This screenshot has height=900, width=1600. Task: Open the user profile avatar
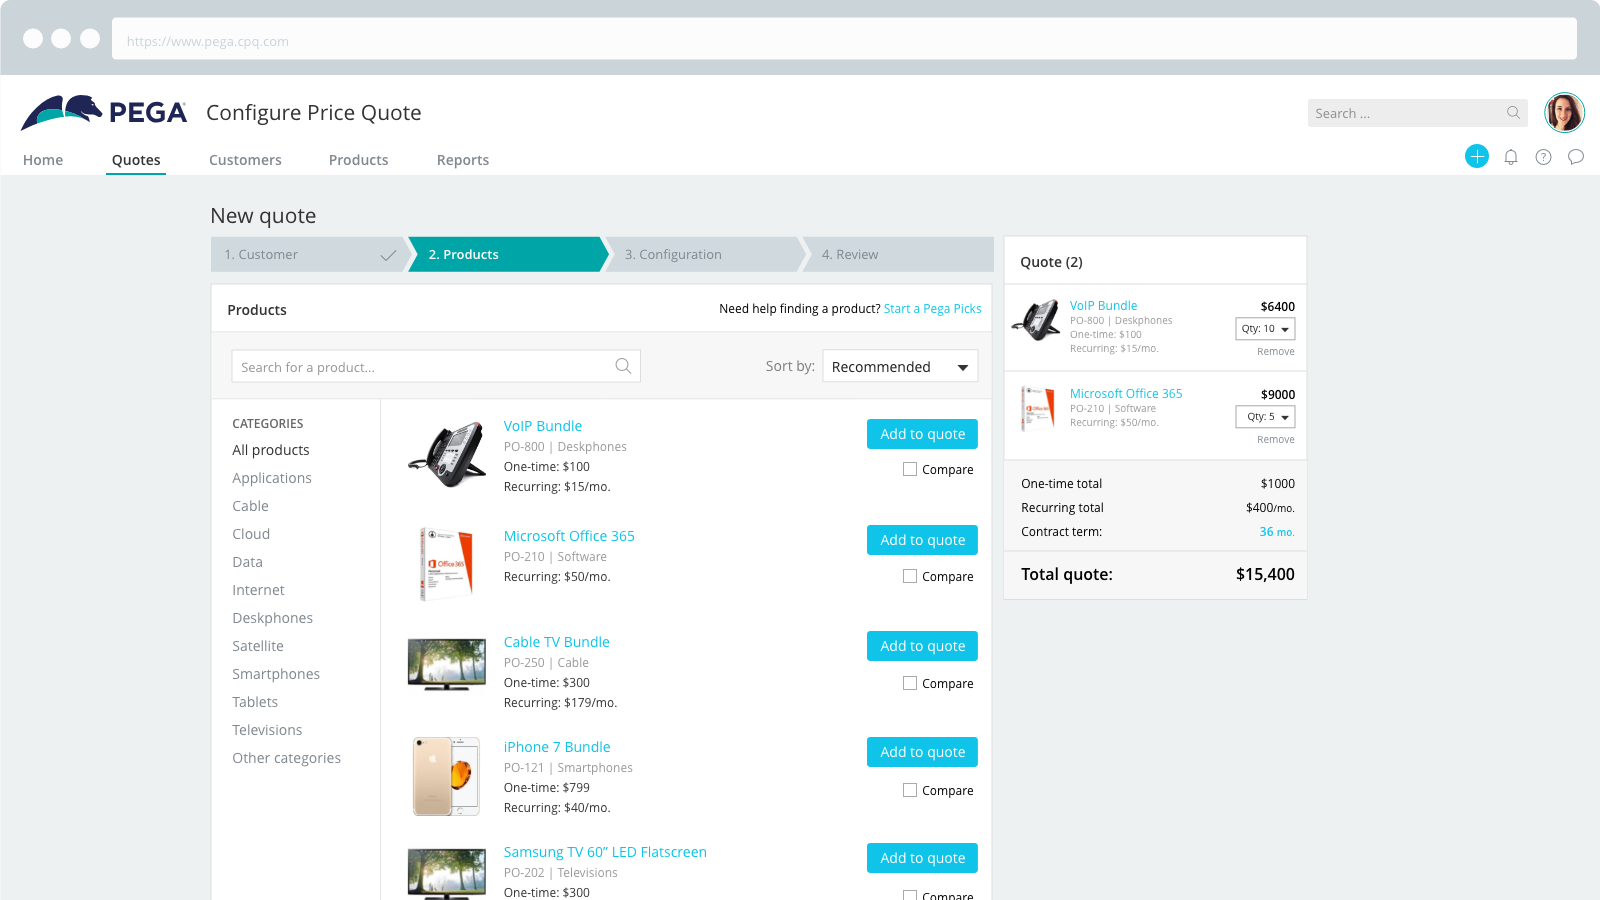(1564, 113)
